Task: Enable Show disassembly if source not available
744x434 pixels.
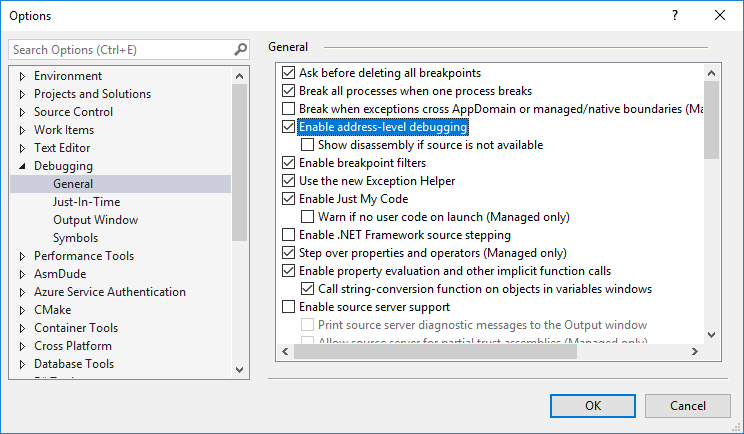Action: 307,145
